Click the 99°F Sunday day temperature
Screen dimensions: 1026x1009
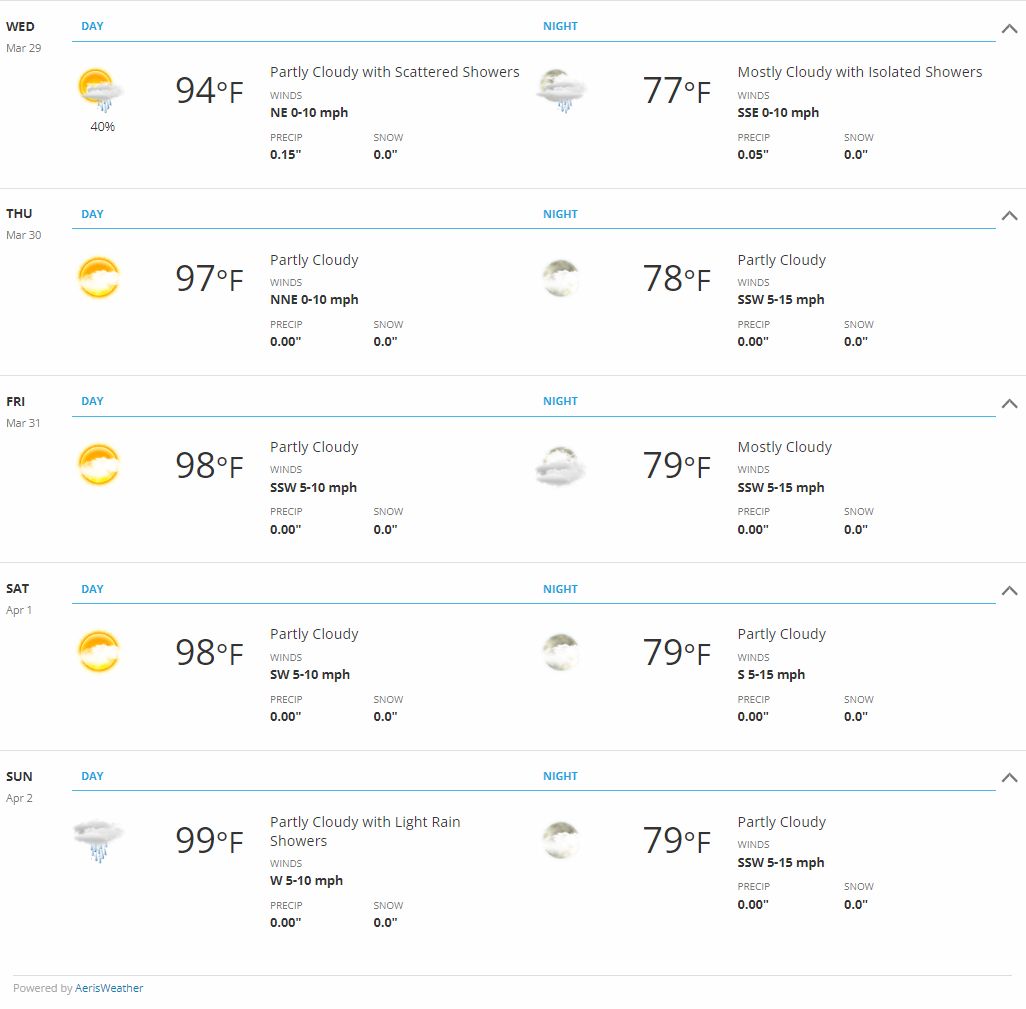click(x=209, y=840)
